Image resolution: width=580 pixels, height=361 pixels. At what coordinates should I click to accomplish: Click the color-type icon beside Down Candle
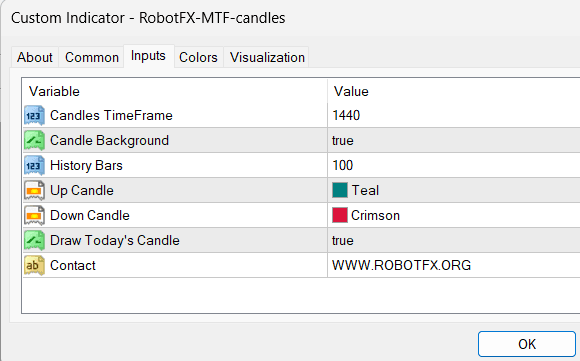(34, 215)
